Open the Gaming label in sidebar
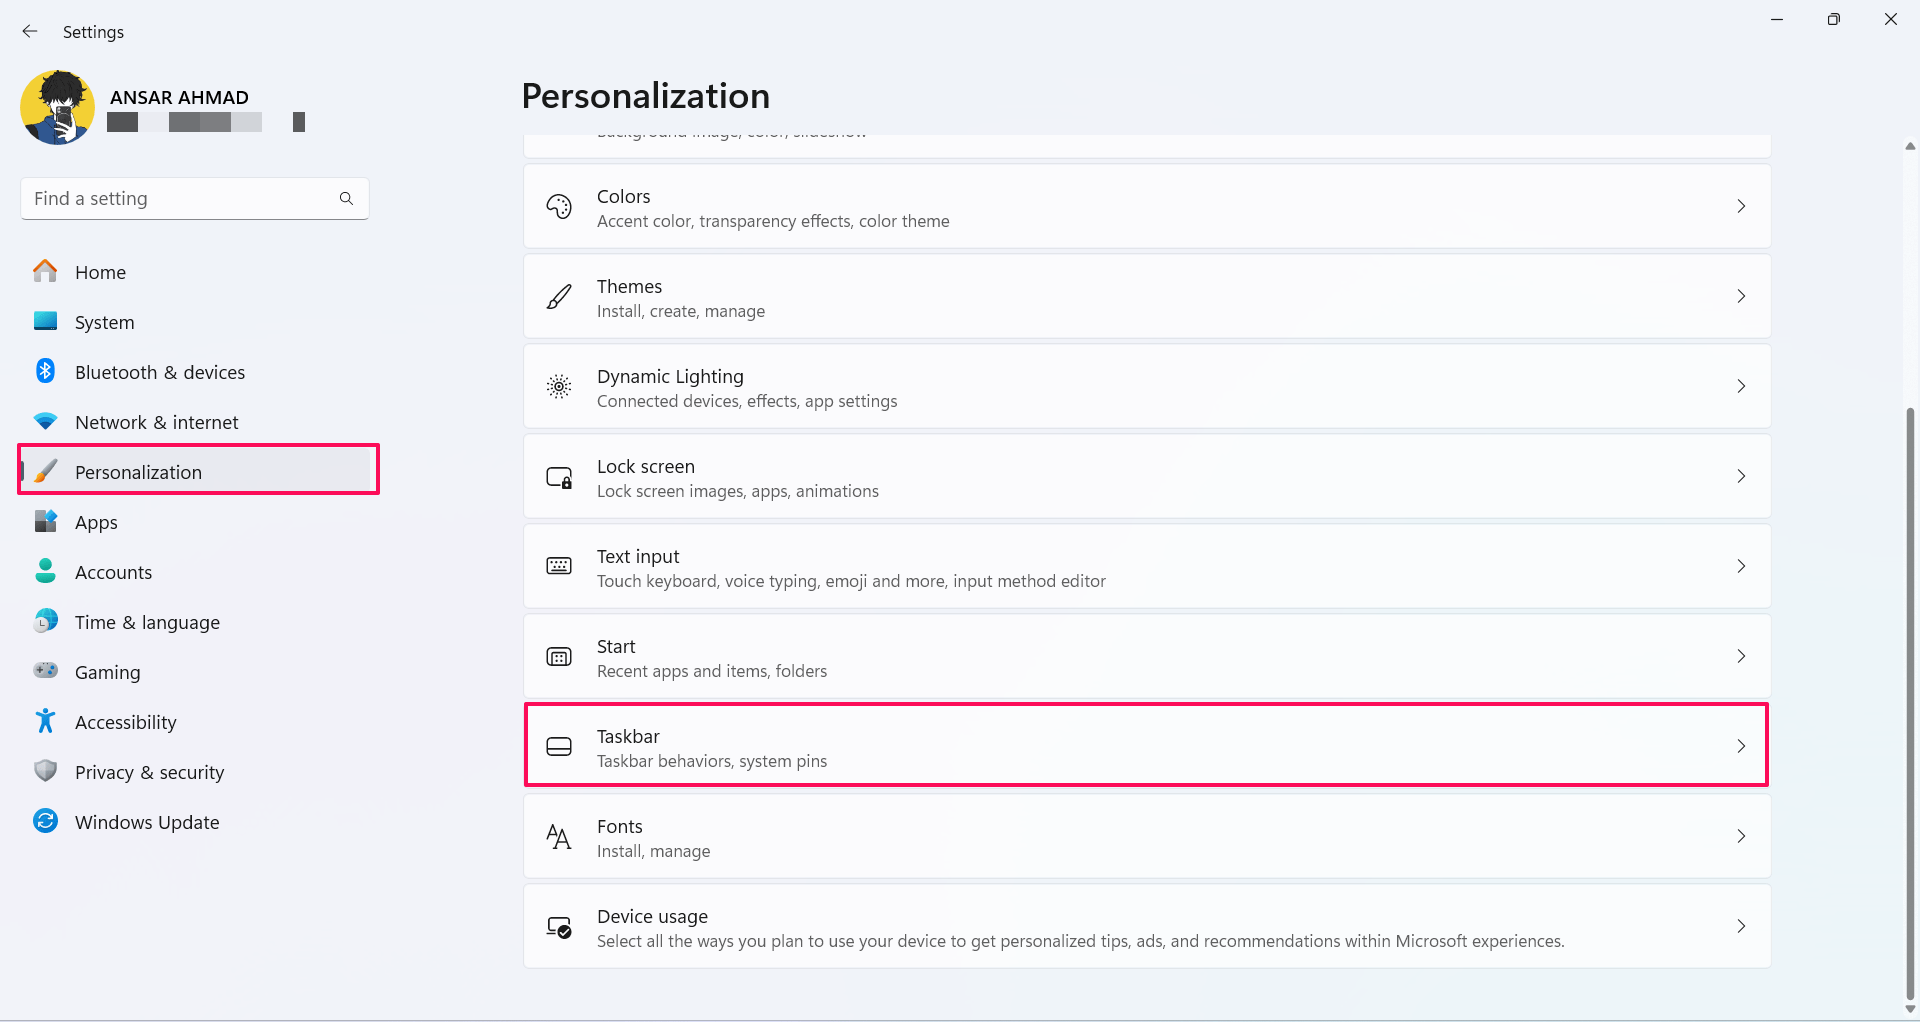 [107, 673]
